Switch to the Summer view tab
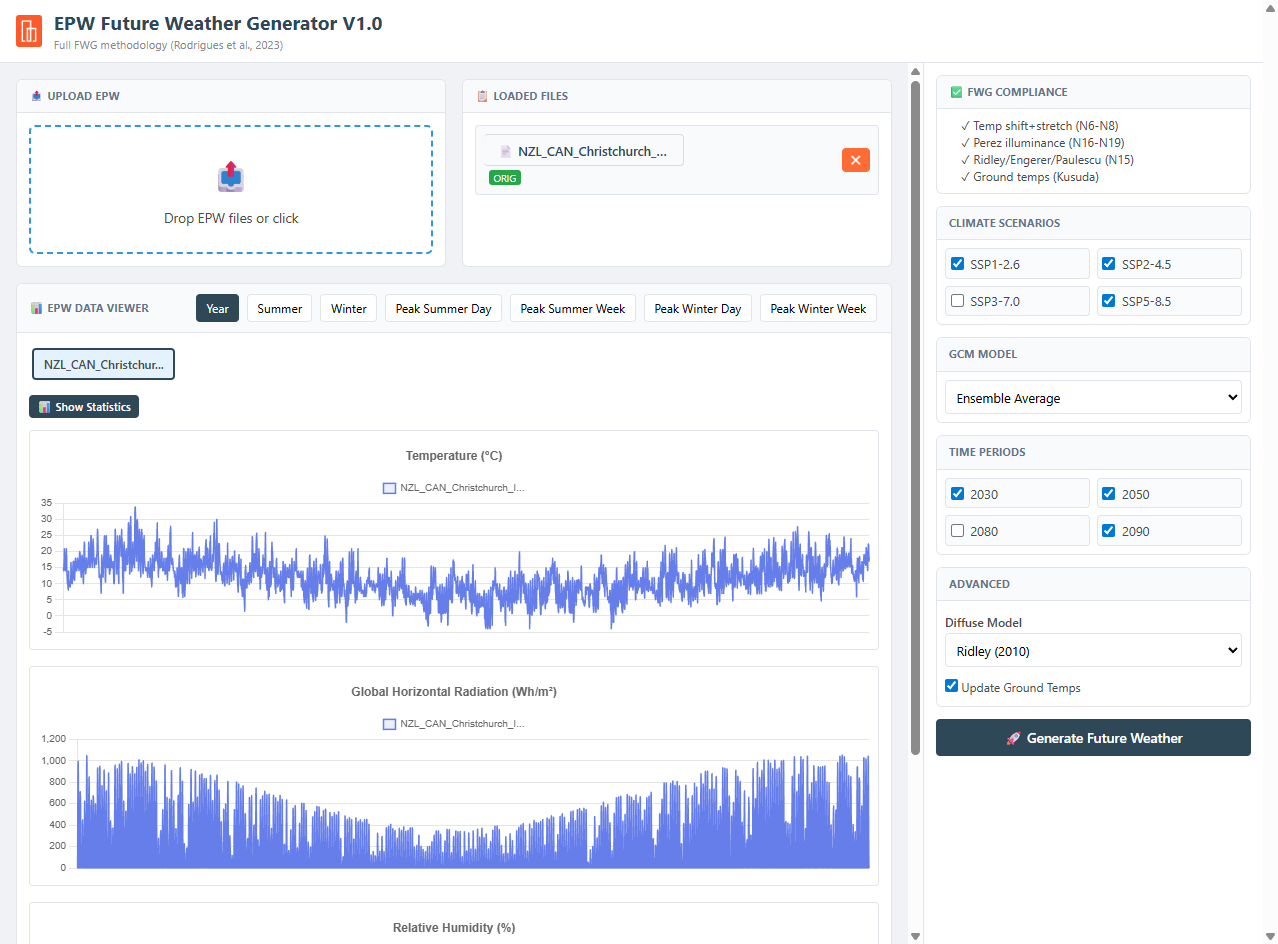The height and width of the screenshot is (944, 1278). click(279, 309)
